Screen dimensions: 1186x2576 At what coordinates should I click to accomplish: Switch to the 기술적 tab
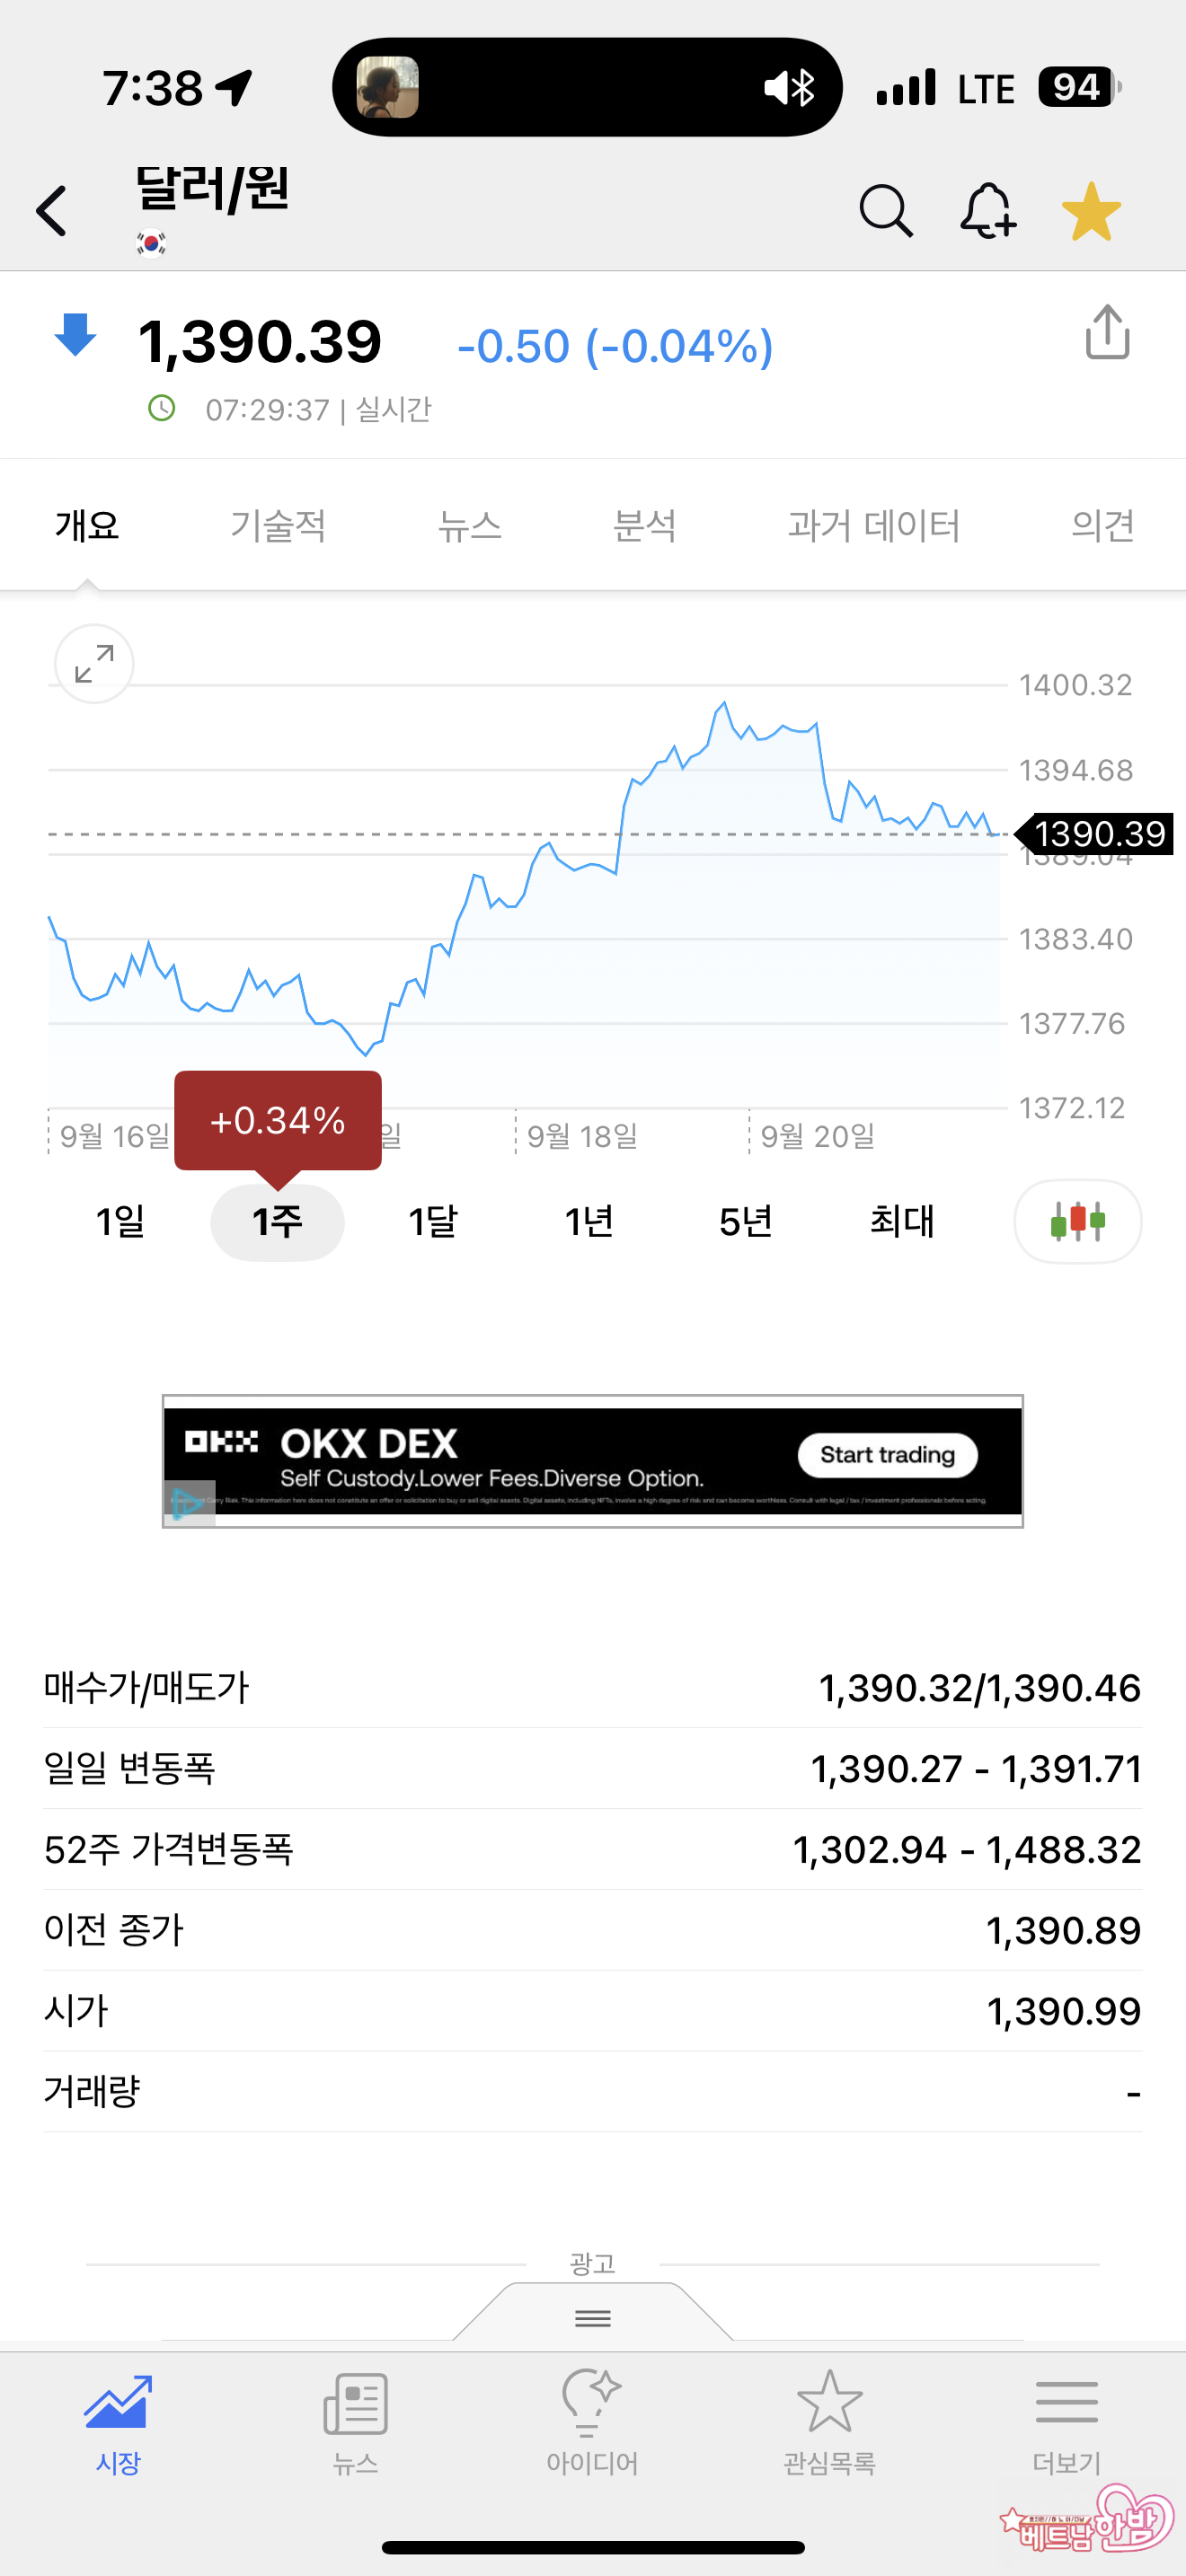[278, 525]
